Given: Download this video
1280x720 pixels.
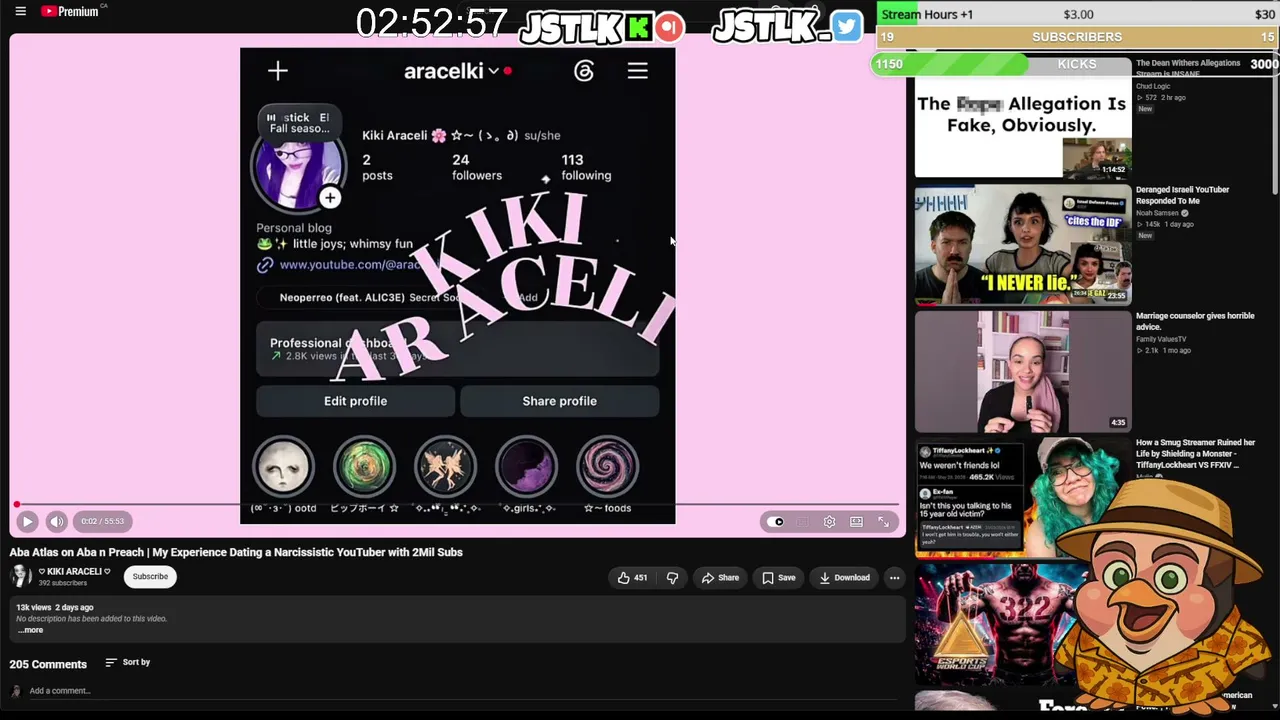Looking at the screenshot, I should point(844,577).
